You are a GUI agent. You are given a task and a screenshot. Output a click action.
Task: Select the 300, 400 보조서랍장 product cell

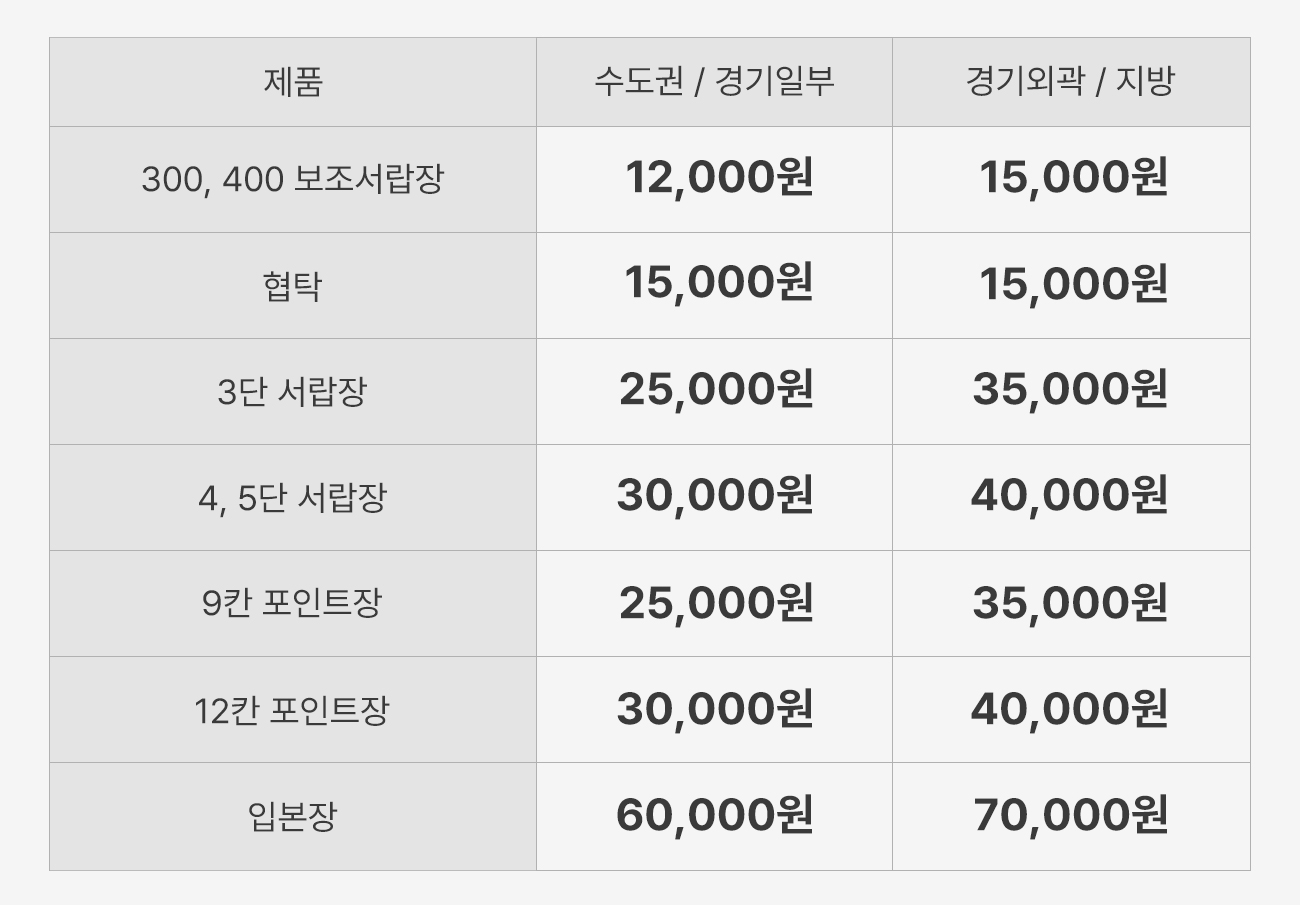coord(292,180)
